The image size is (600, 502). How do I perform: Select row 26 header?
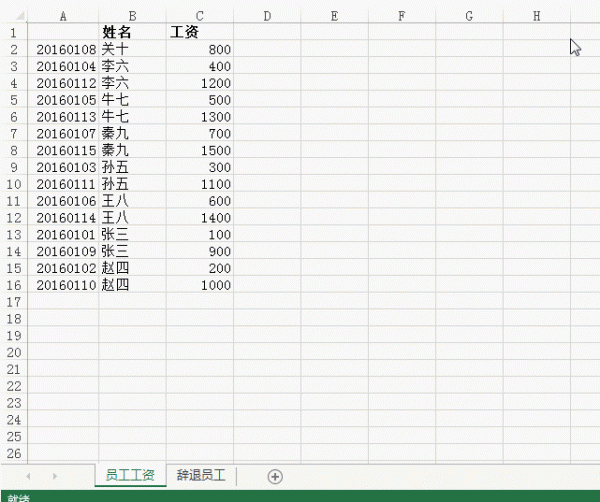pyautogui.click(x=13, y=454)
